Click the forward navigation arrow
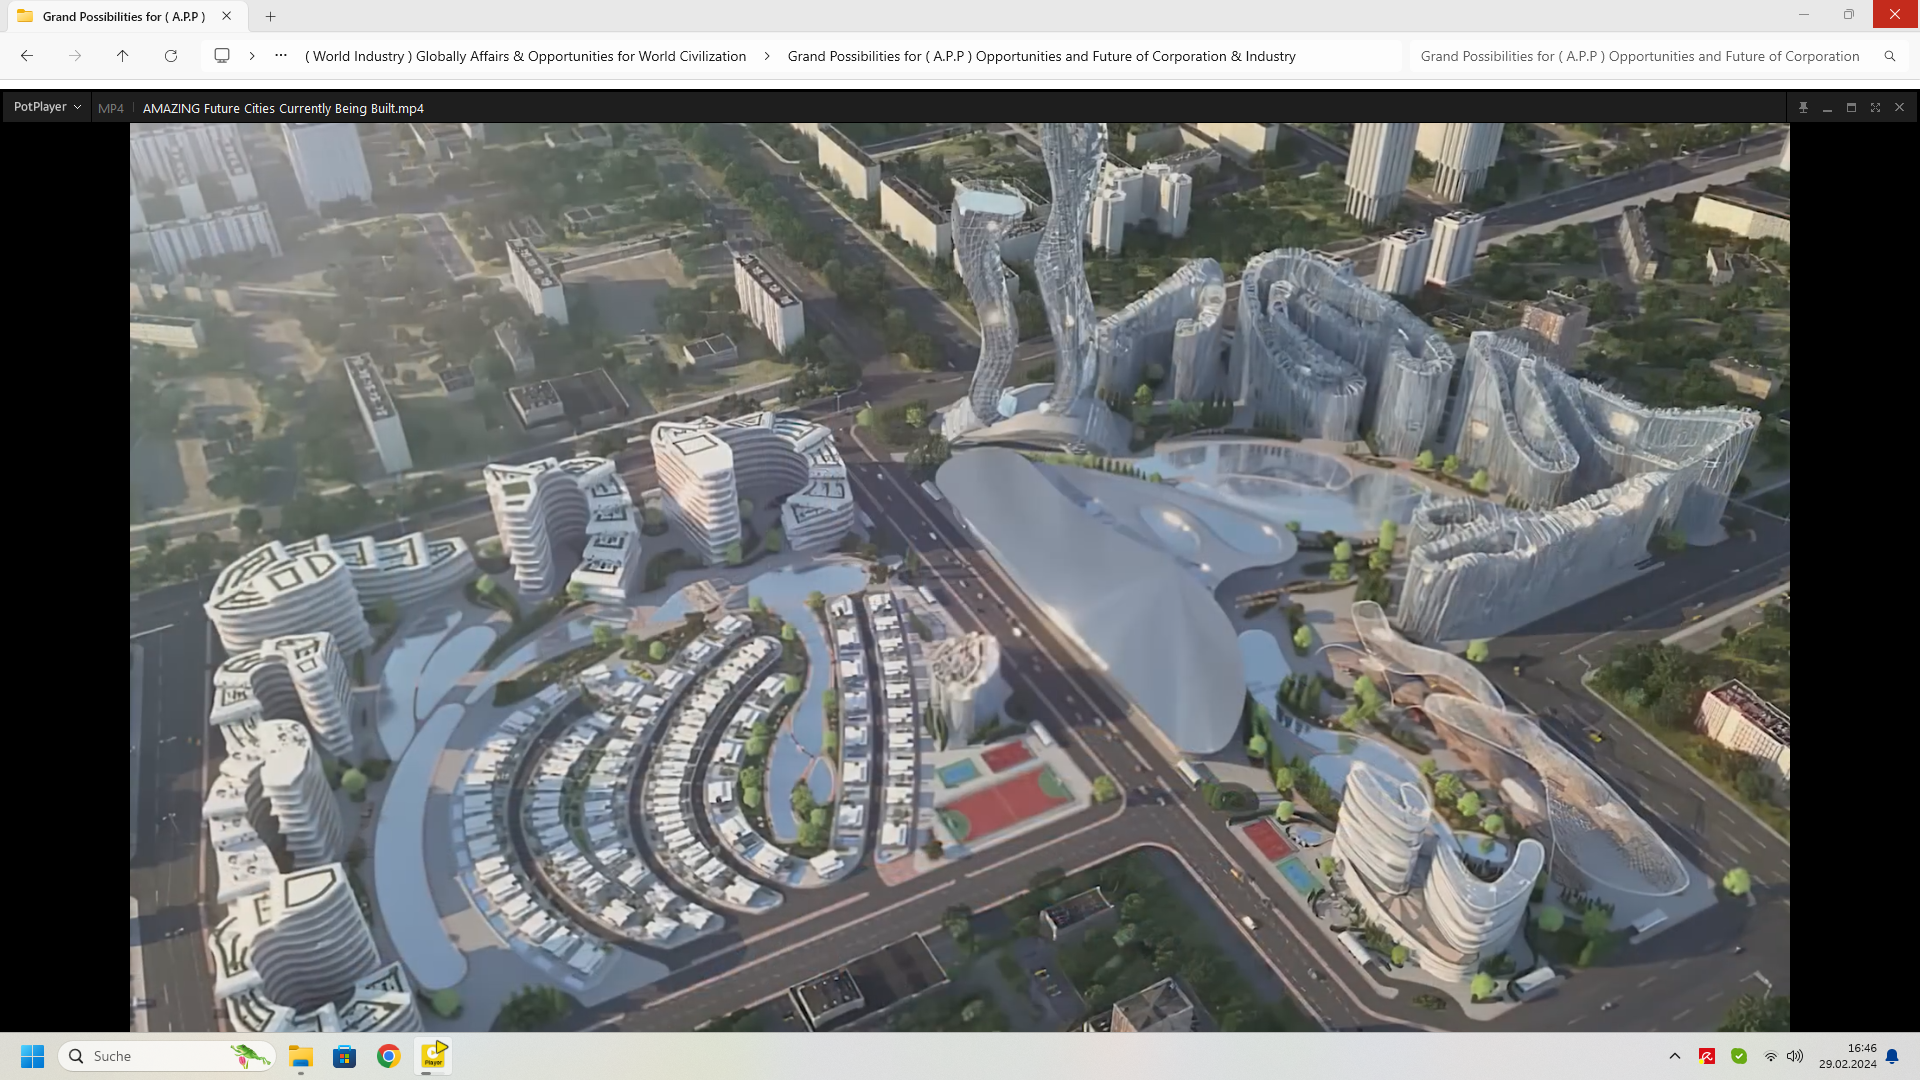Screen dimensions: 1920x1080 [75, 56]
